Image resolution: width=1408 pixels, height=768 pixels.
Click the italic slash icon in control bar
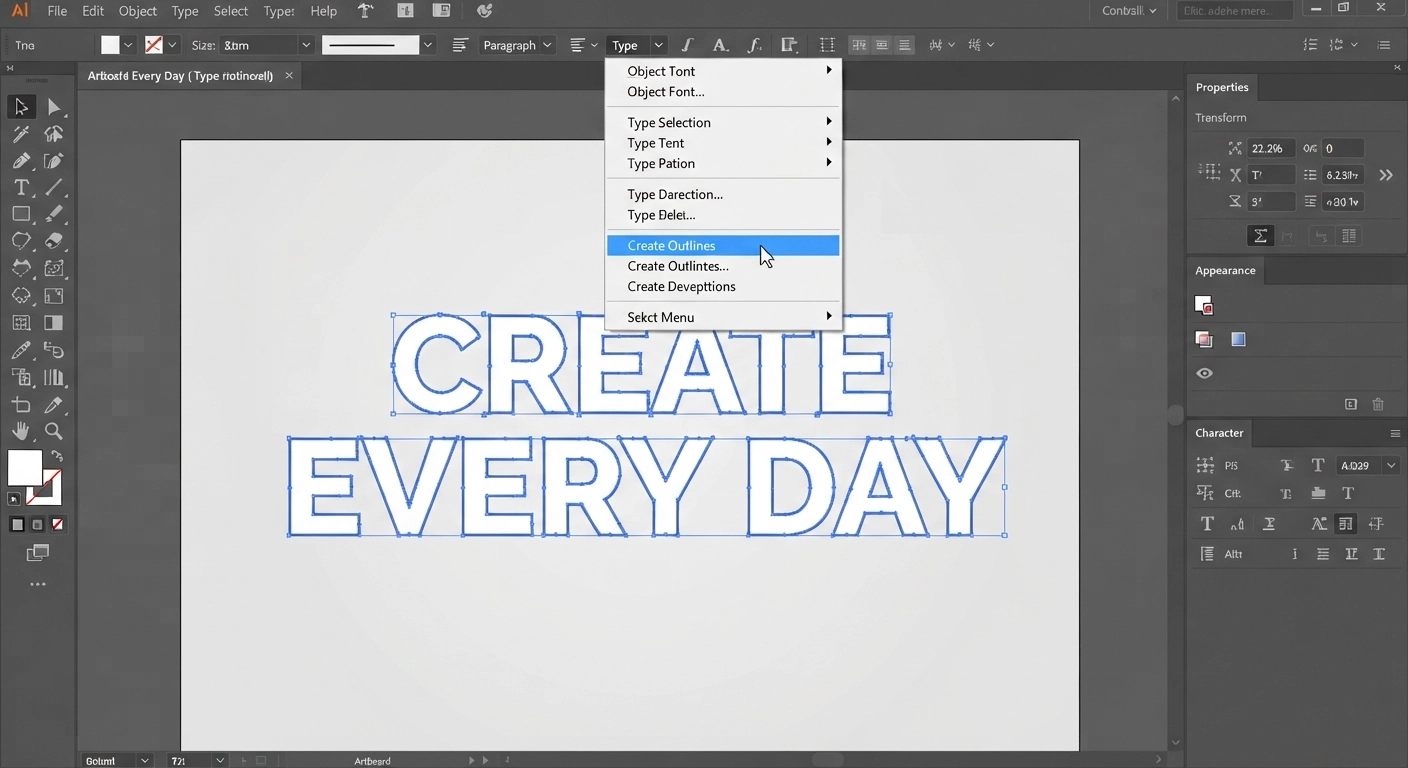coord(687,45)
